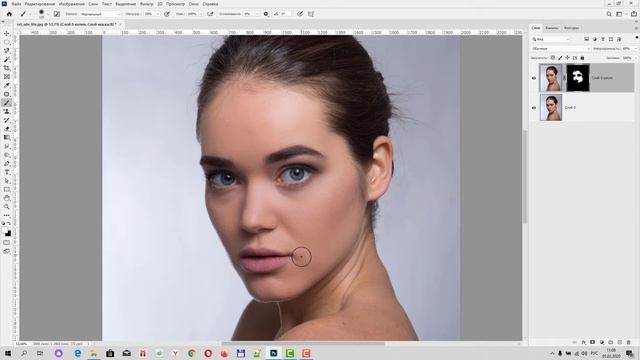The height and width of the screenshot is (360, 640).
Task: Open the Windows Start button
Action: (7, 353)
